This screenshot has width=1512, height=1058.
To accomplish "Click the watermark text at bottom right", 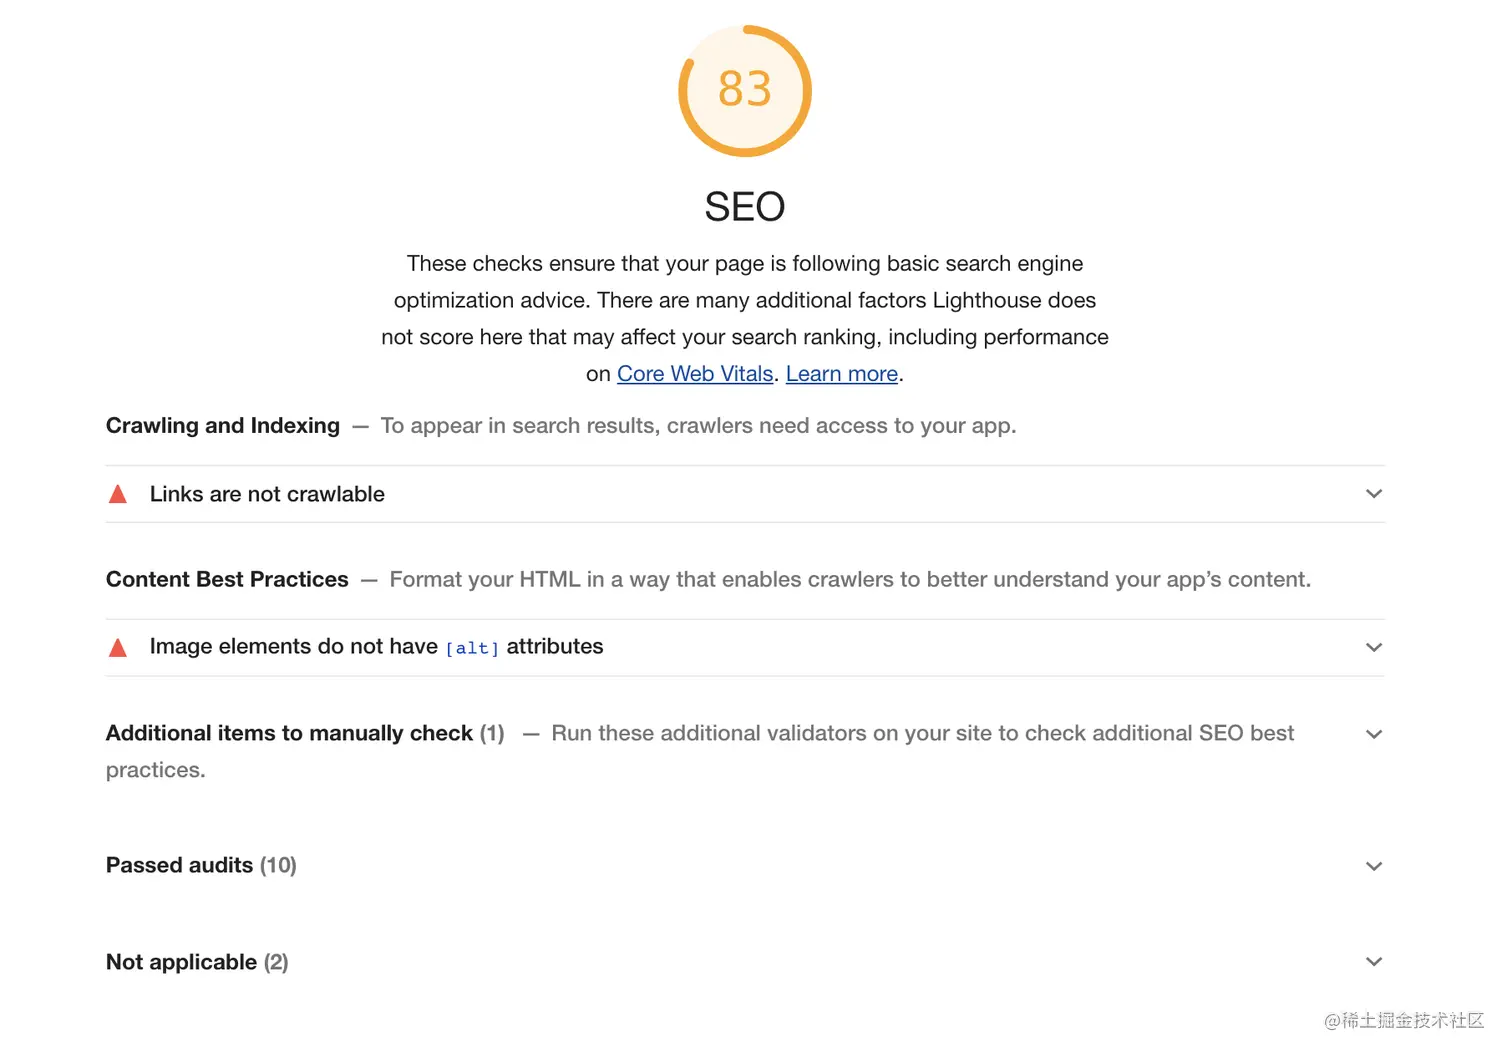I will 1404,1021.
